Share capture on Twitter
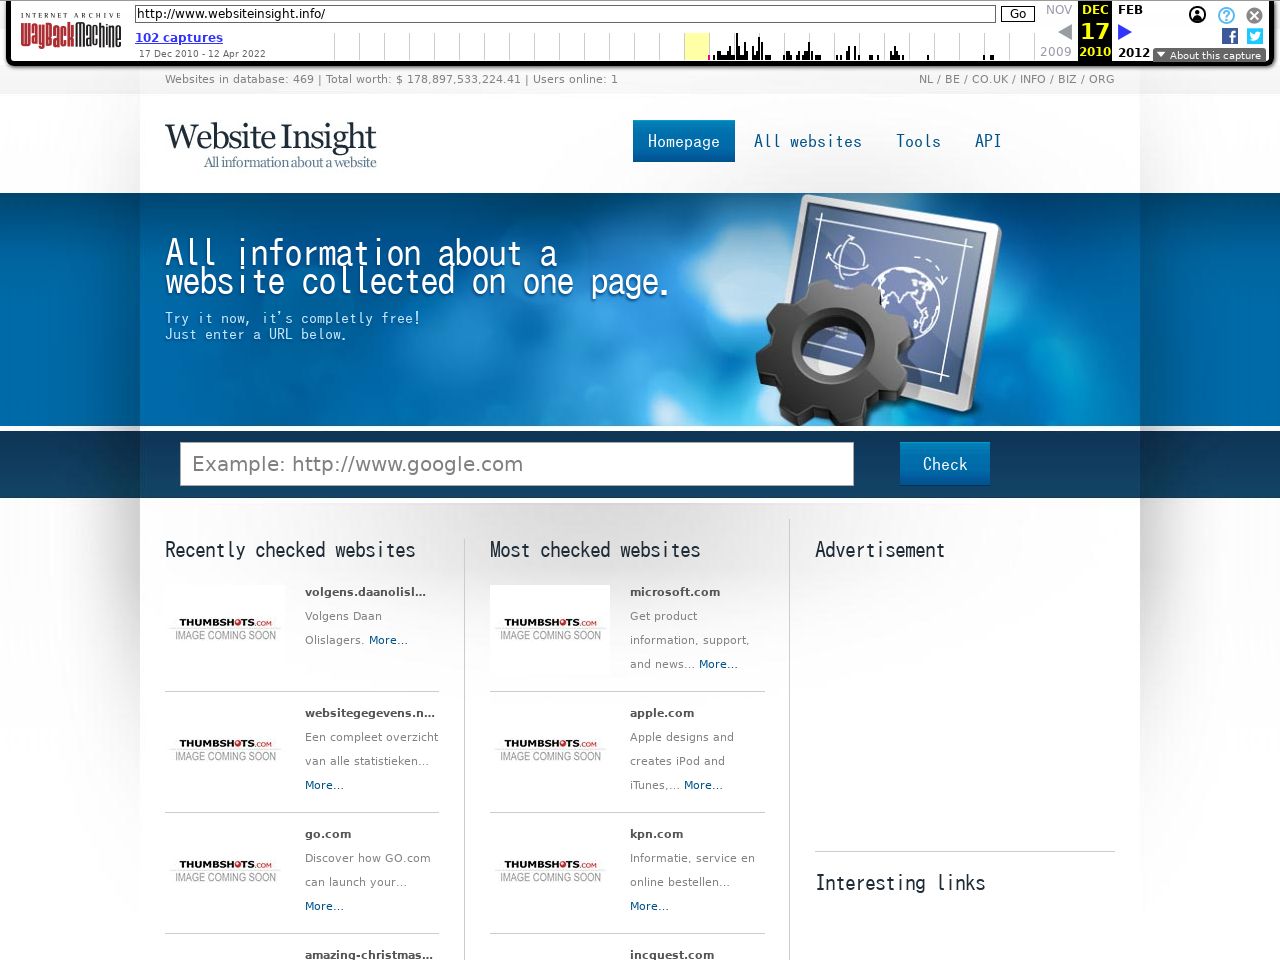Screen dimensions: 1280x960 (x=1255, y=36)
